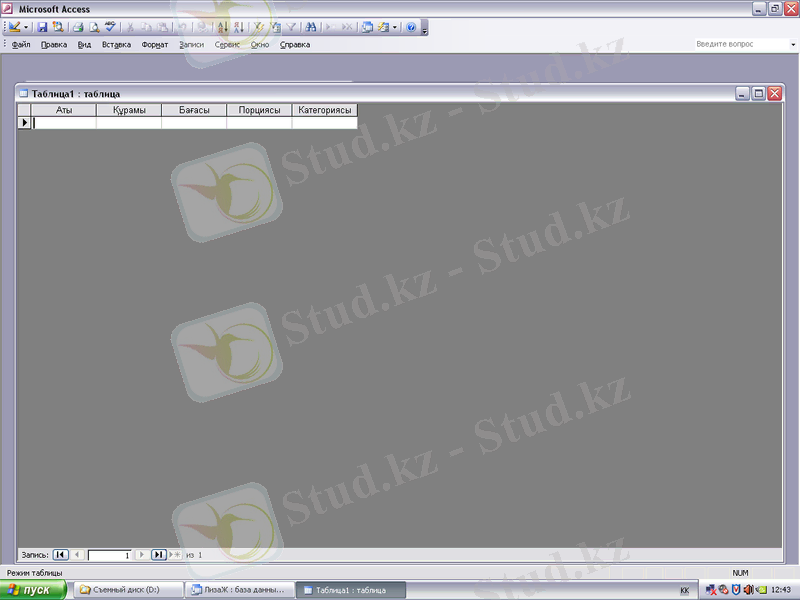Open print preview with the magnifier page icon
The image size is (800, 600).
(94, 27)
